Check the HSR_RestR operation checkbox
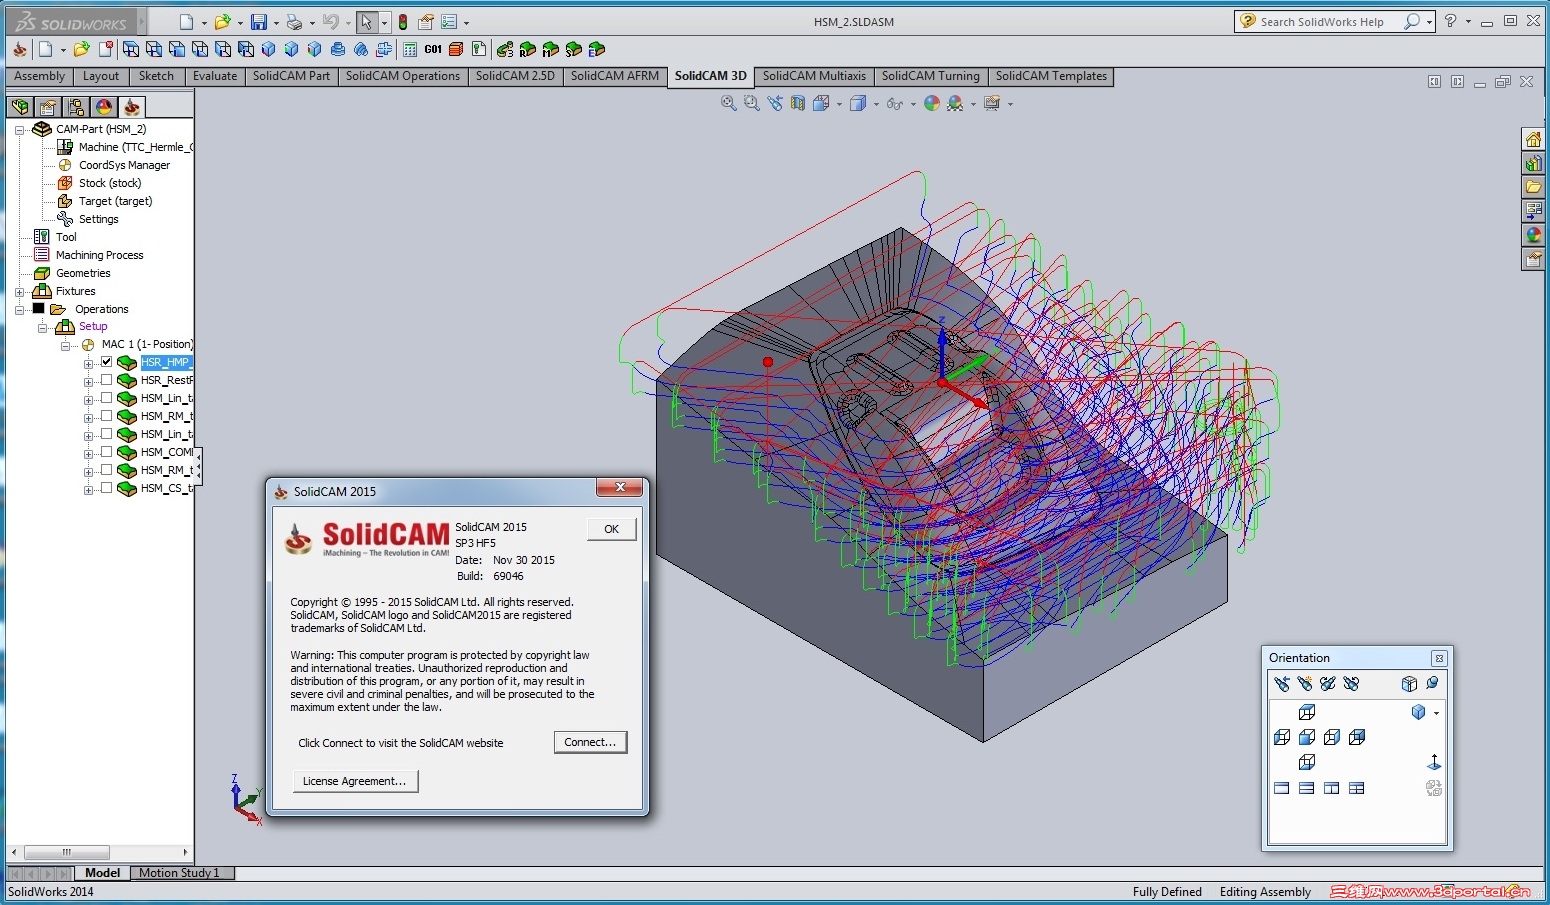1550x905 pixels. coord(107,380)
